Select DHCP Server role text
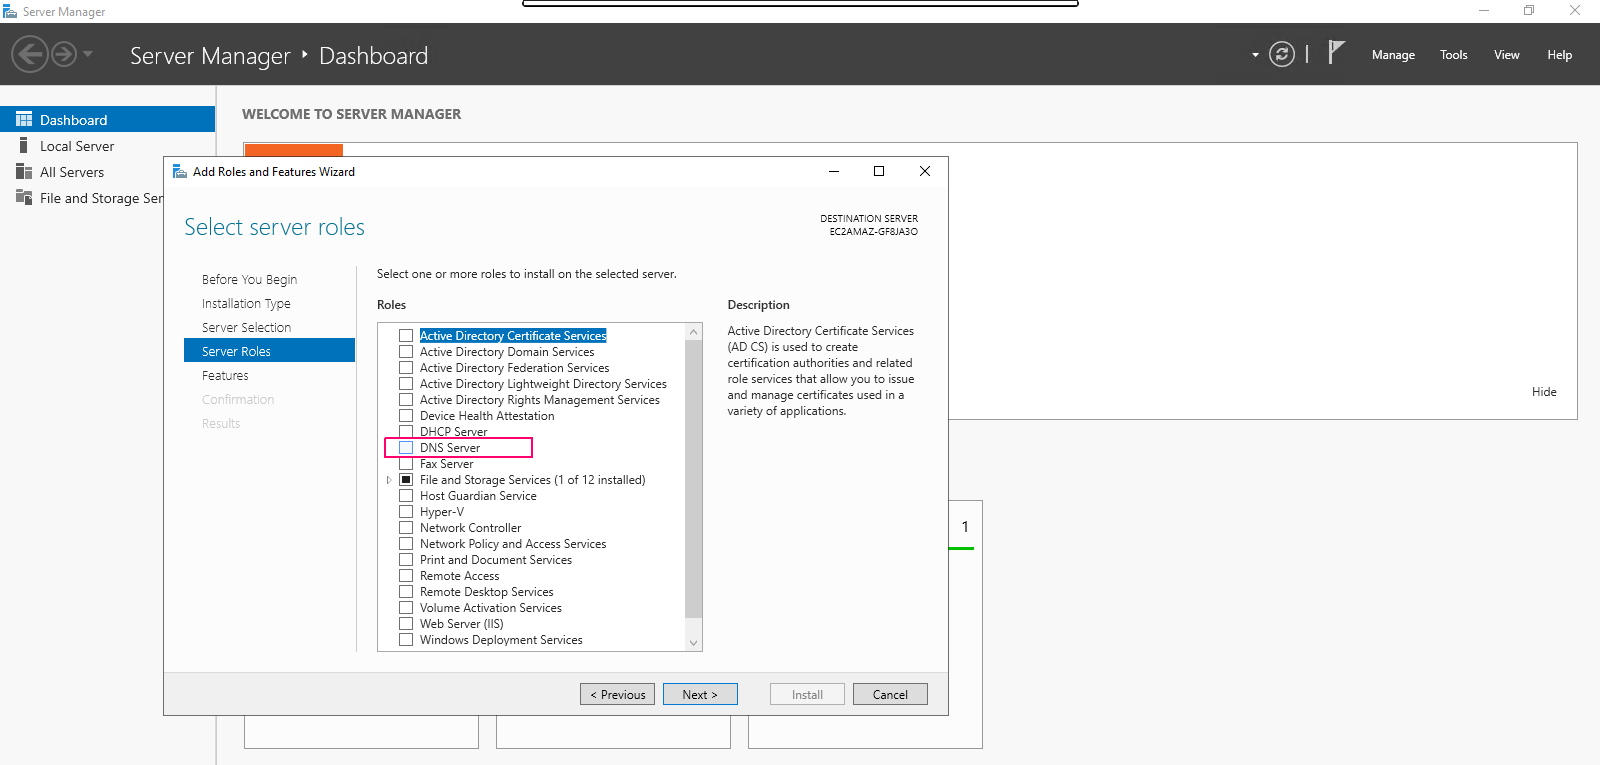This screenshot has width=1600, height=765. [x=454, y=432]
